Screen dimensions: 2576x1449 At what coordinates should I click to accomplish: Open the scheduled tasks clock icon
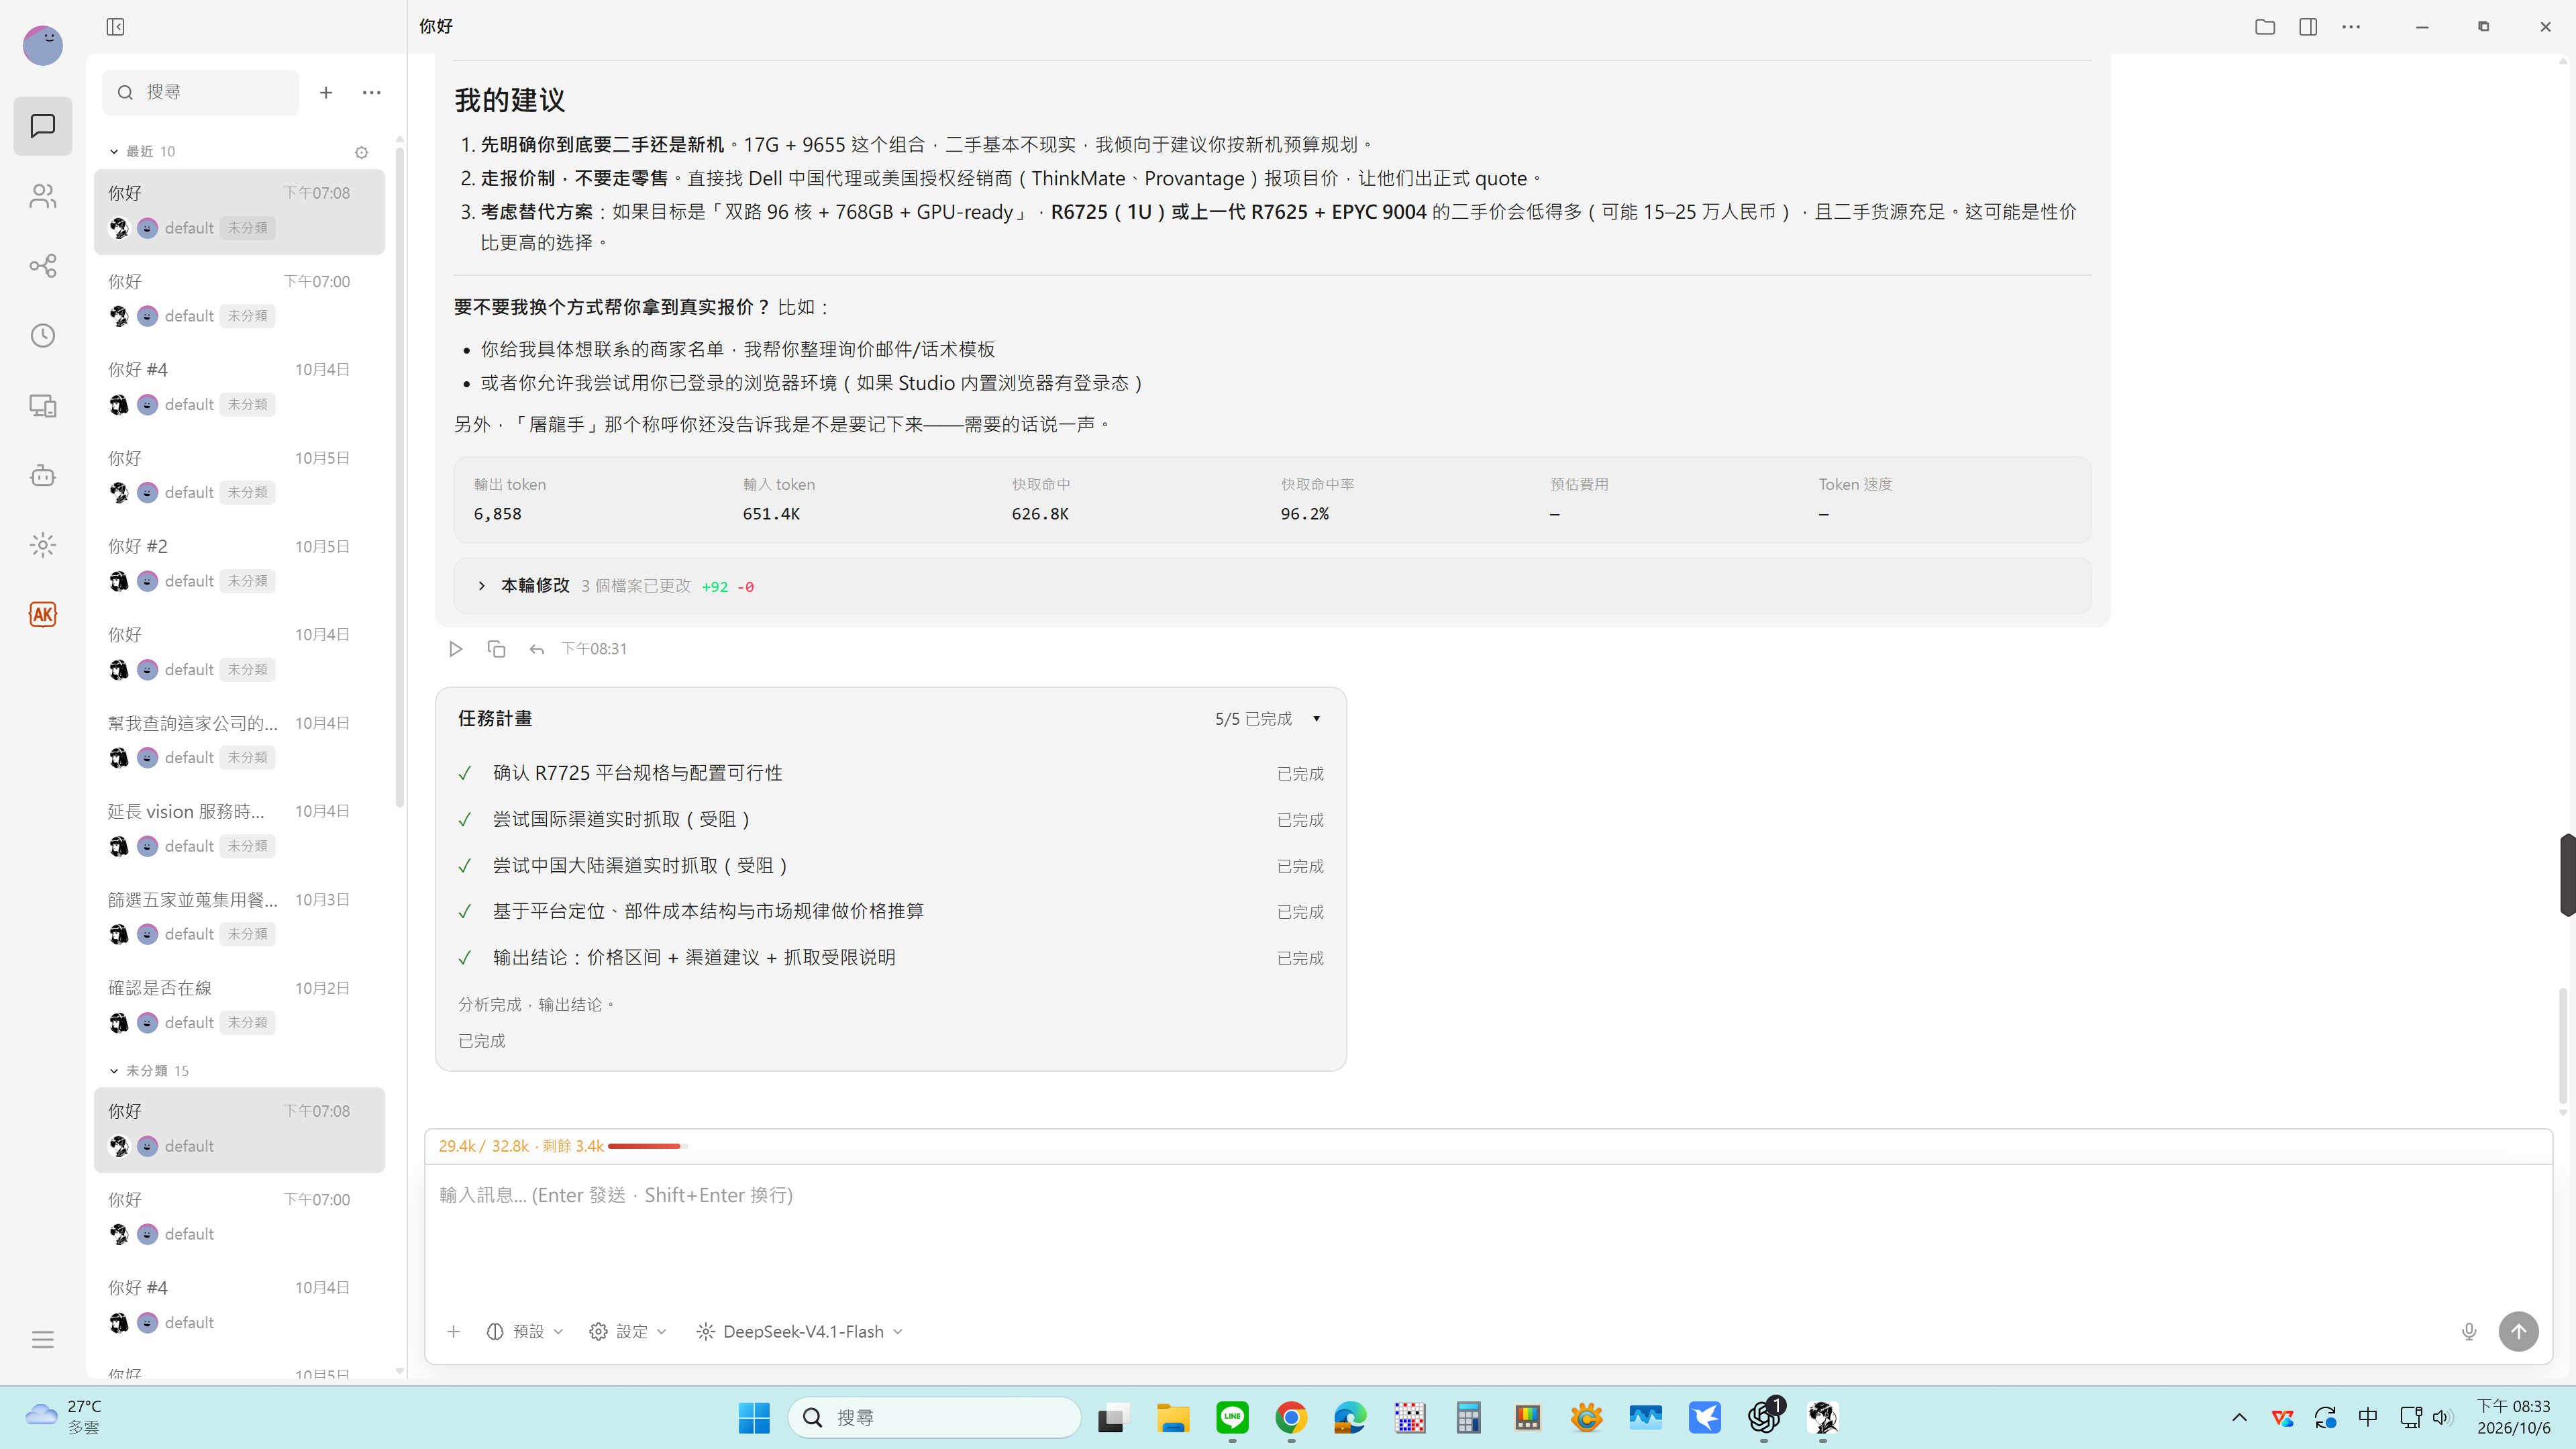click(x=43, y=335)
